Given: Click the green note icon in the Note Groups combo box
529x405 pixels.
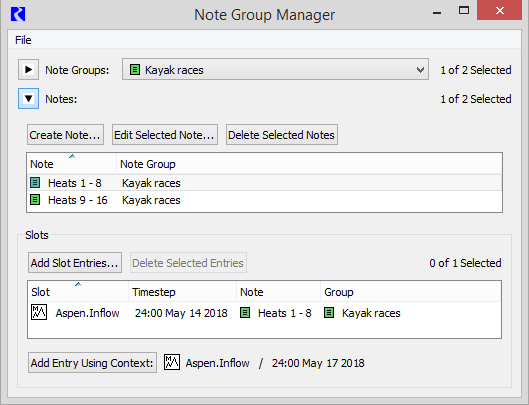Looking at the screenshot, I should pos(135,70).
